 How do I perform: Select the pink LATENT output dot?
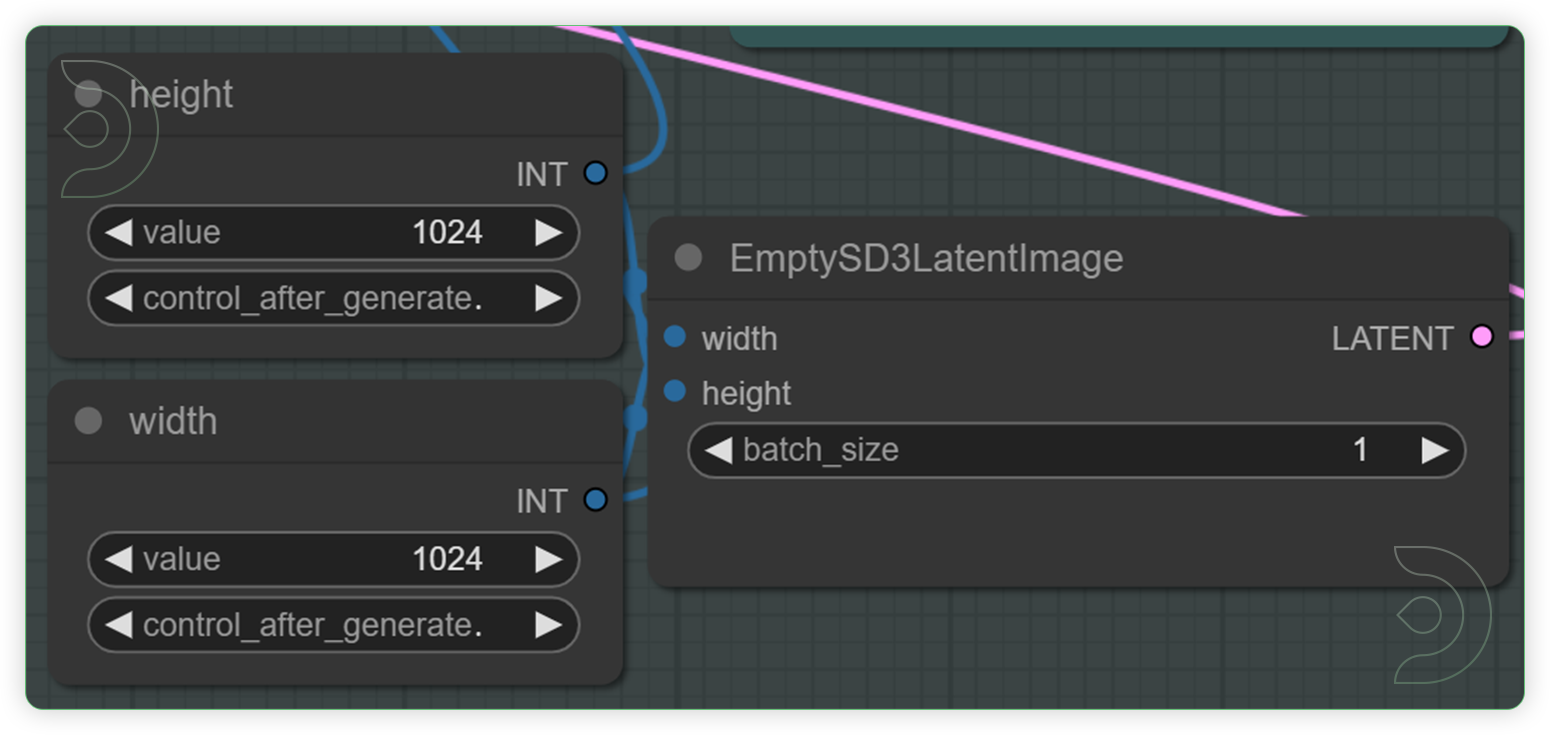pyautogui.click(x=1483, y=338)
